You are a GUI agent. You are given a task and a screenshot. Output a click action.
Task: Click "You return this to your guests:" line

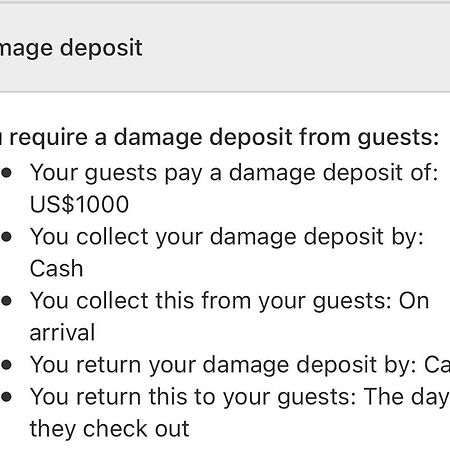coord(193,397)
